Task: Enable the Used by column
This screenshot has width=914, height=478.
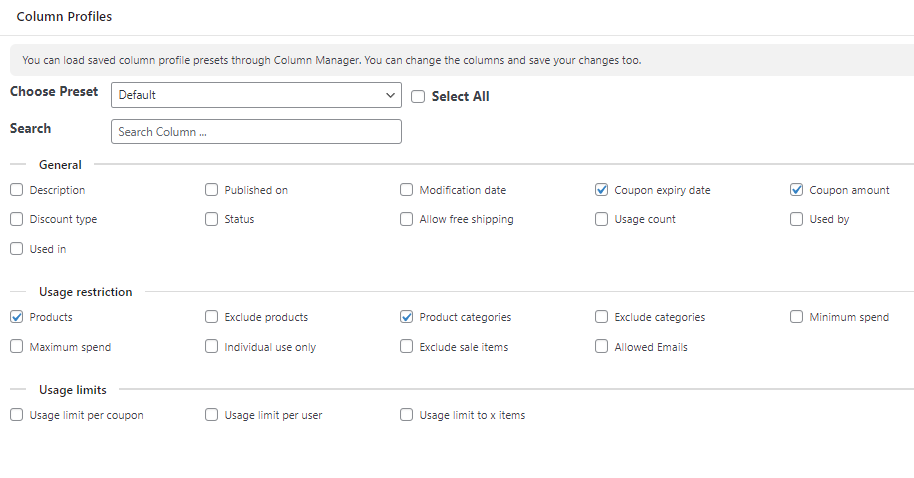Action: [x=796, y=219]
